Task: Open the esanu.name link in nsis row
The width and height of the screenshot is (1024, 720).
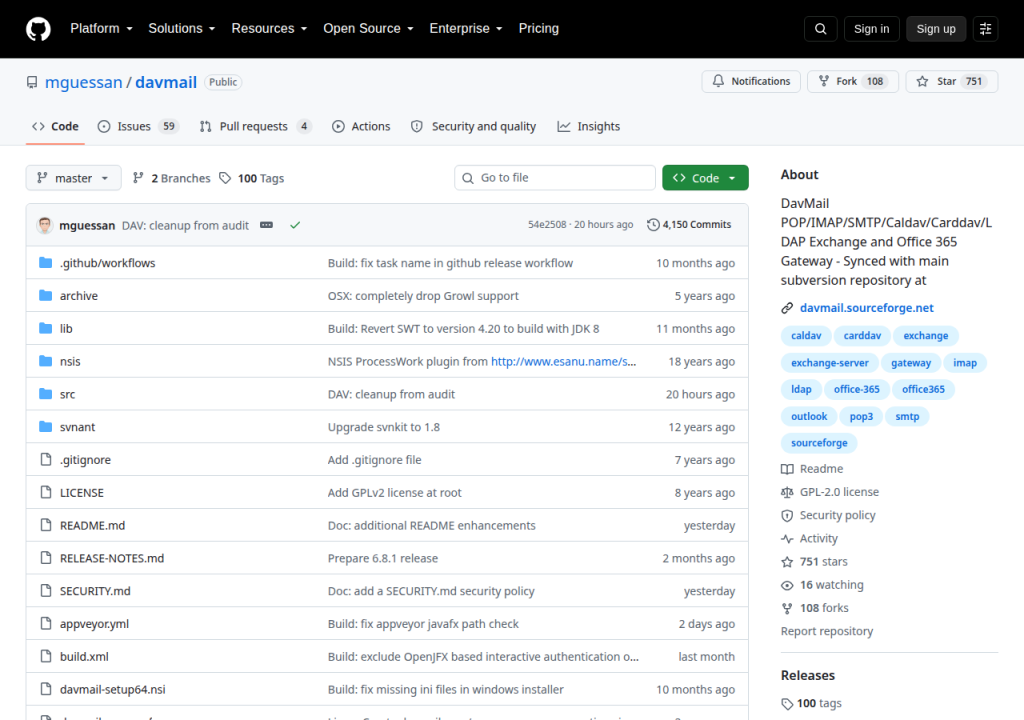Action: pos(564,361)
